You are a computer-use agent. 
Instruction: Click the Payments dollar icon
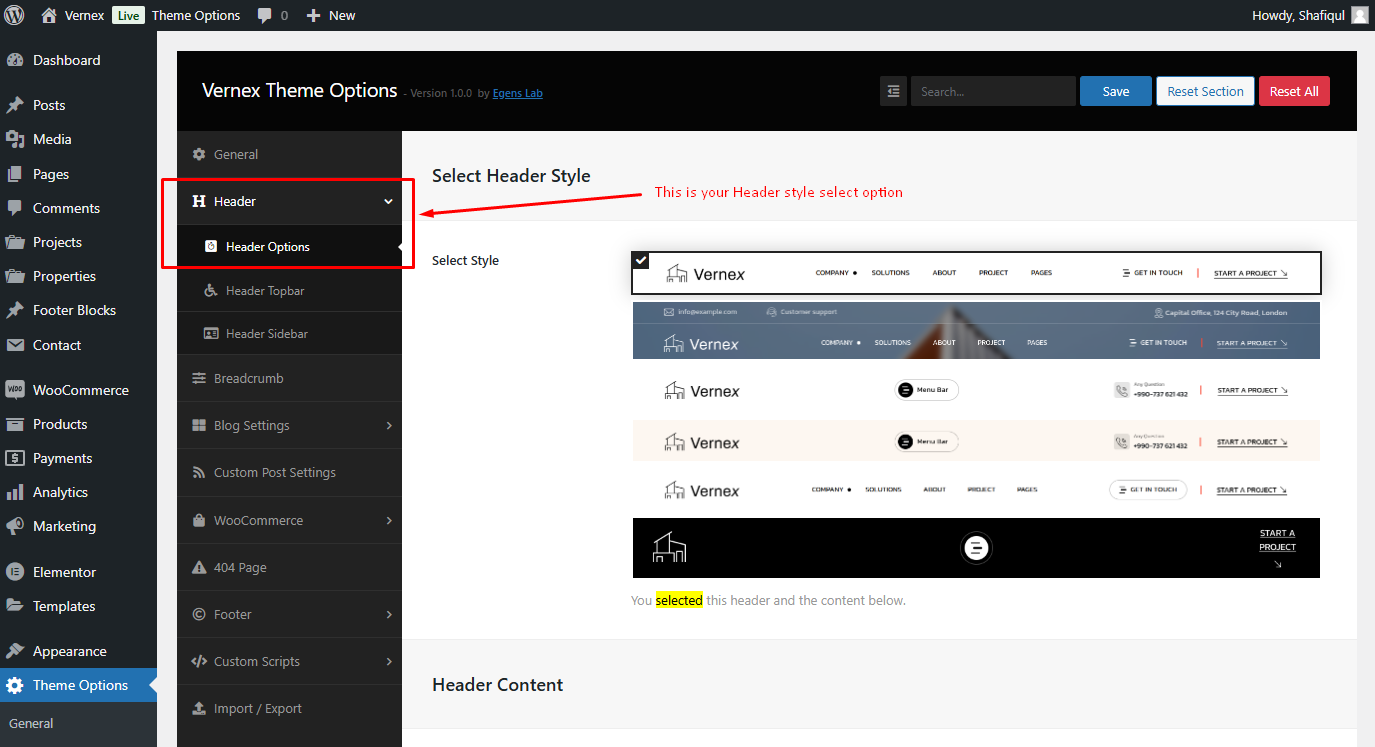coord(15,458)
